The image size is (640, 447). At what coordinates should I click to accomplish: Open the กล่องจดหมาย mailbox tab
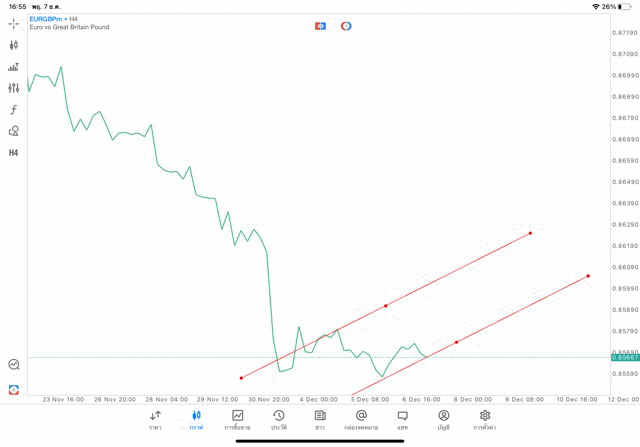361,419
